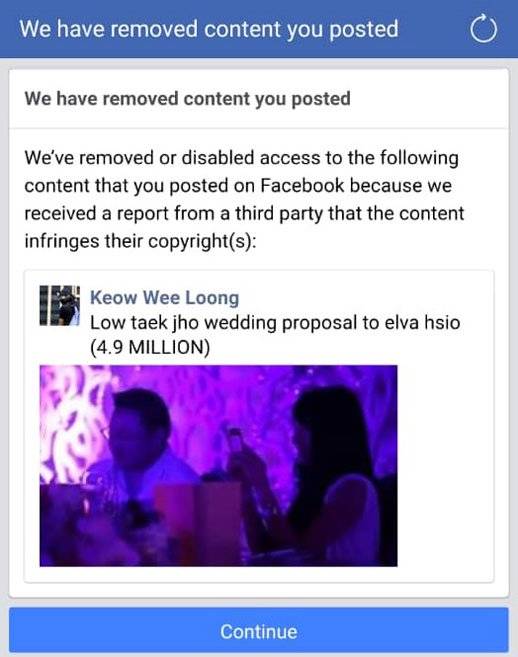Image resolution: width=518 pixels, height=657 pixels.
Task: Tap the bold card heading about removed content
Action: (187, 99)
